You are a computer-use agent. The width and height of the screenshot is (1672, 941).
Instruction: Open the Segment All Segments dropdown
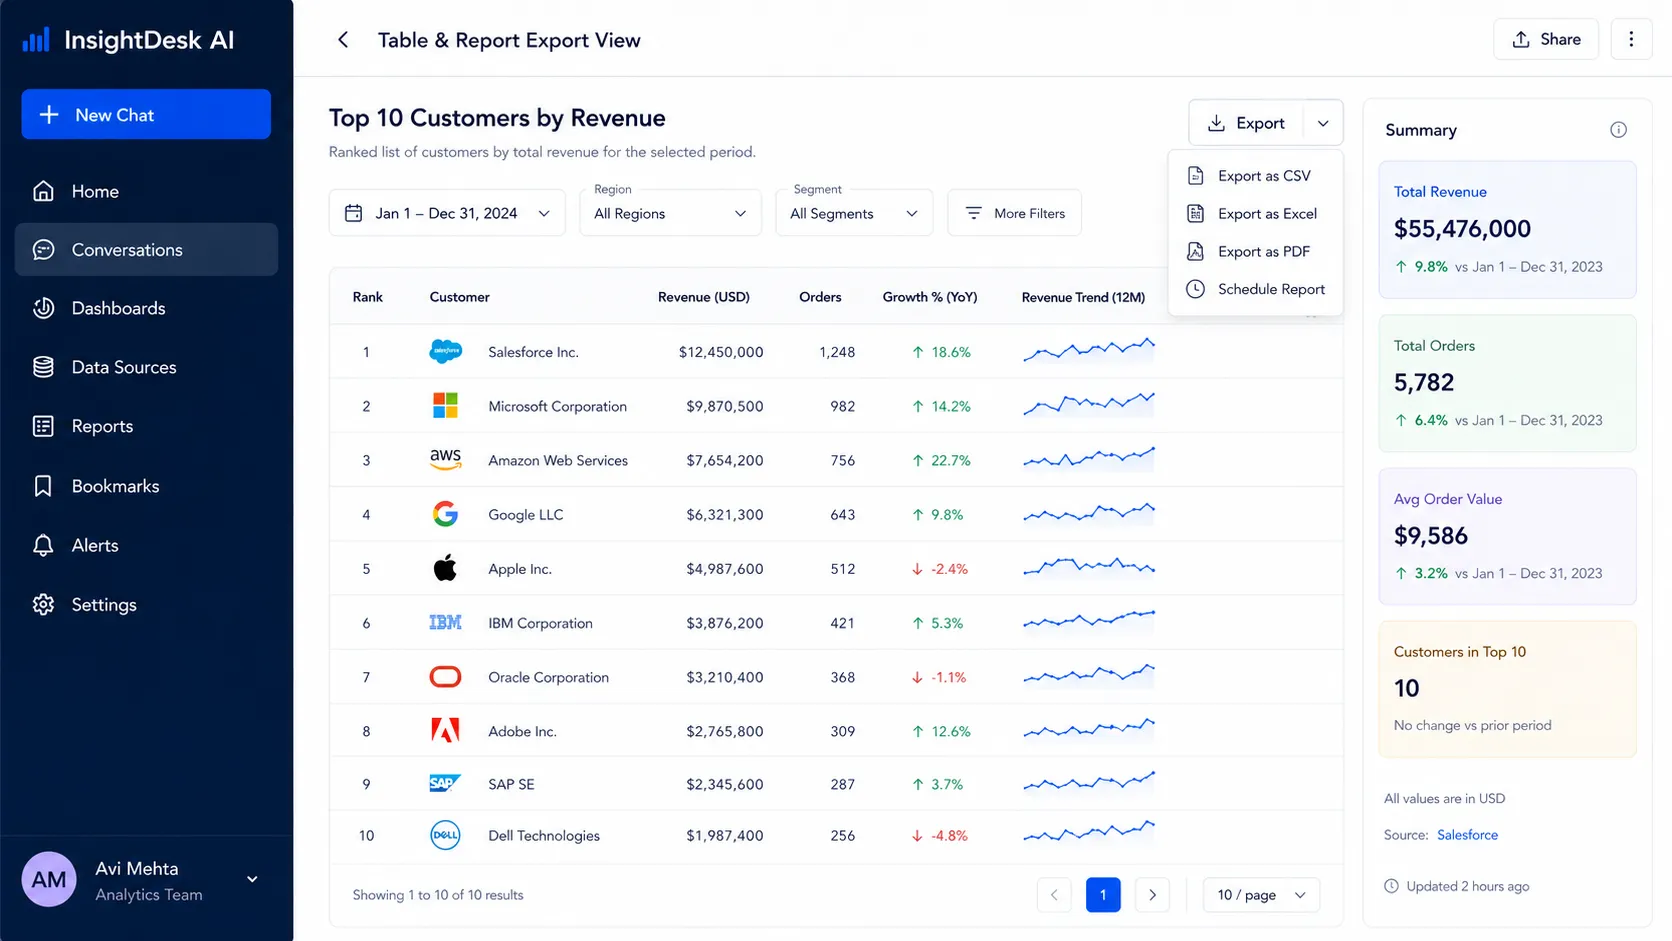pos(854,213)
